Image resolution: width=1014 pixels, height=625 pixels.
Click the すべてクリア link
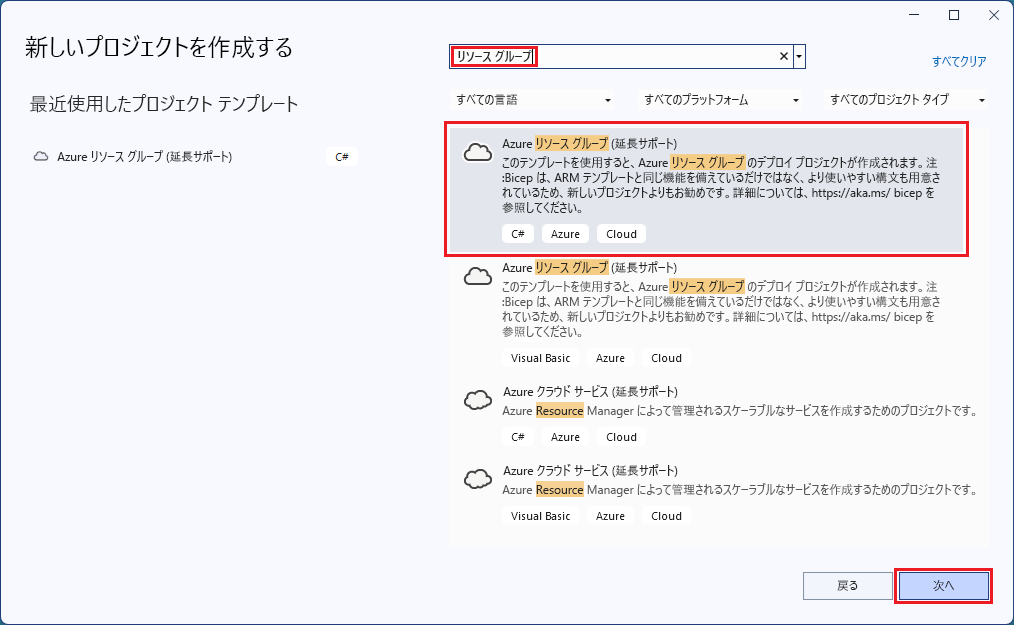pos(959,61)
